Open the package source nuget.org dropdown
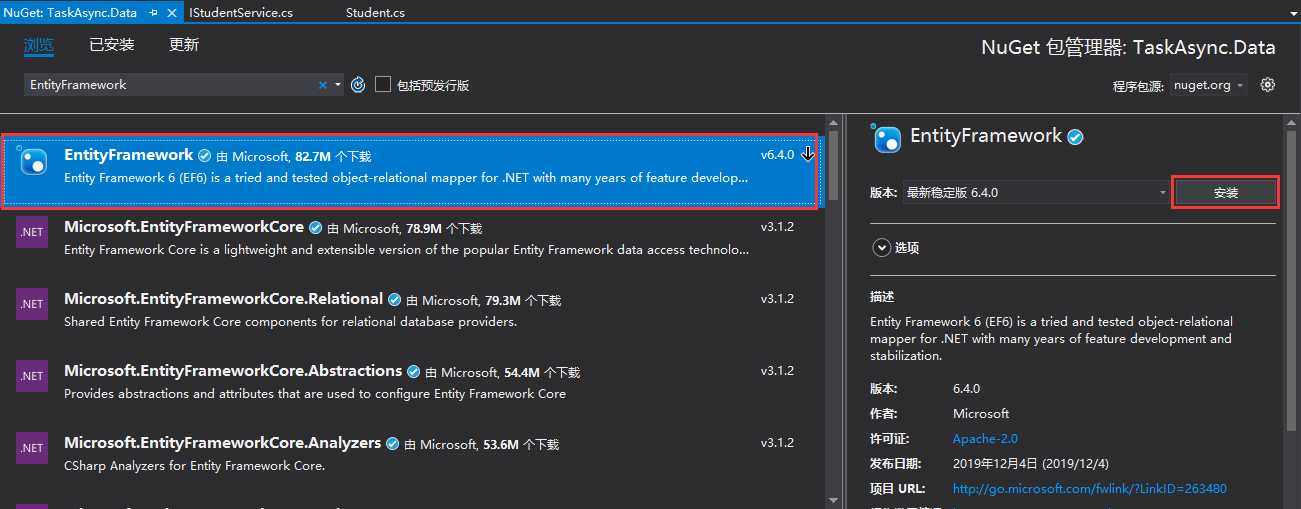This screenshot has height=509, width=1301. coord(1209,85)
